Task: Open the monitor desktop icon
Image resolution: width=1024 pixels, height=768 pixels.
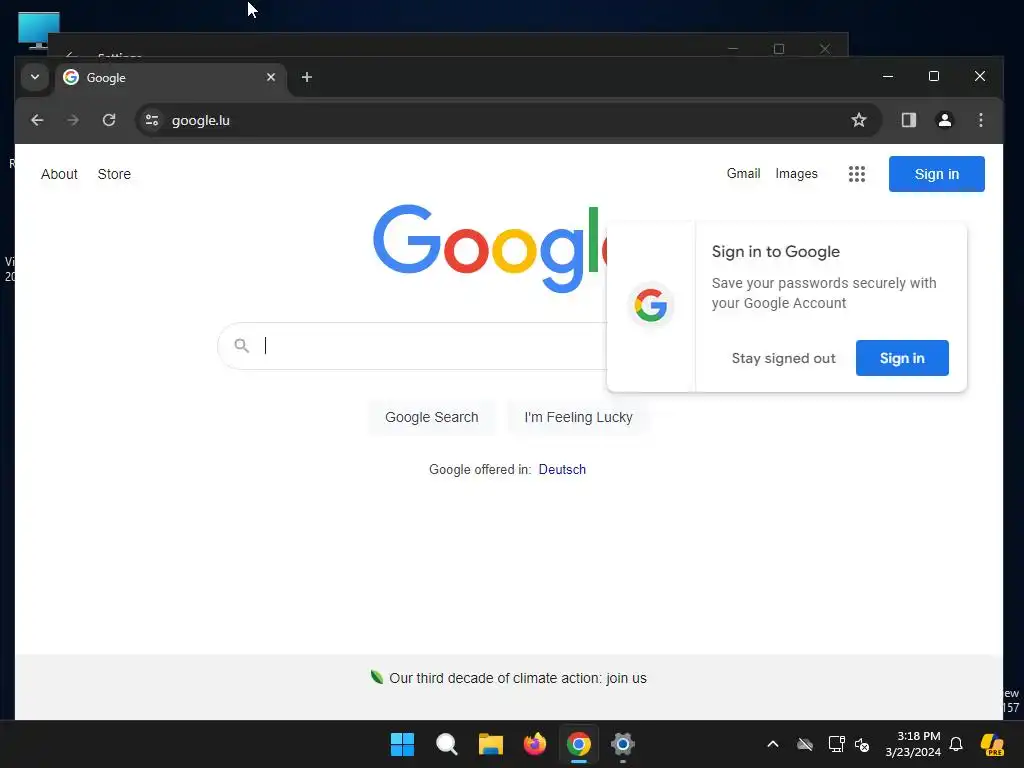Action: coord(39,31)
